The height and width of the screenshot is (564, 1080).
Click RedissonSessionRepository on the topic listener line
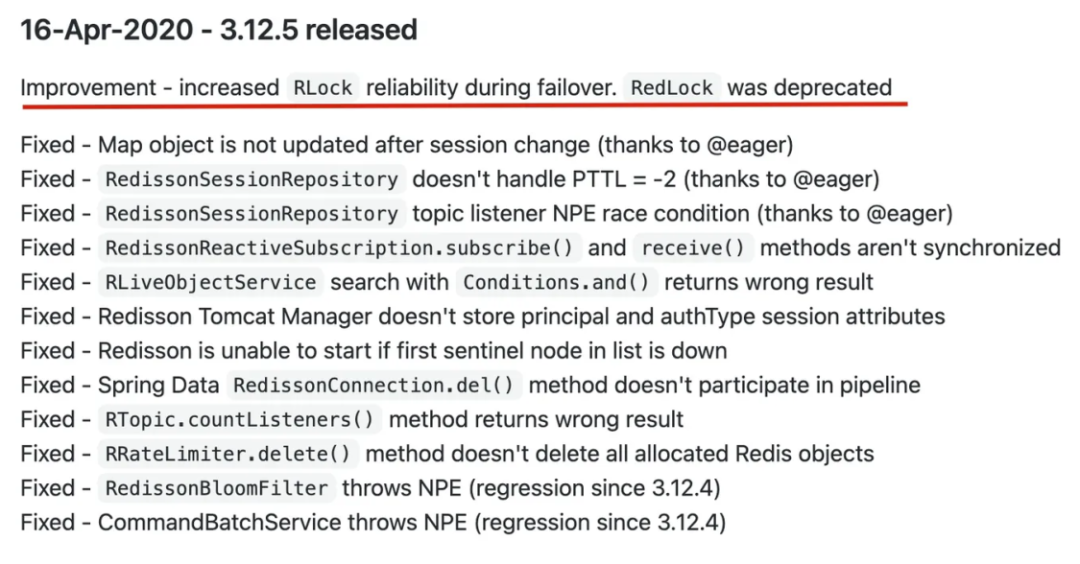pyautogui.click(x=251, y=214)
